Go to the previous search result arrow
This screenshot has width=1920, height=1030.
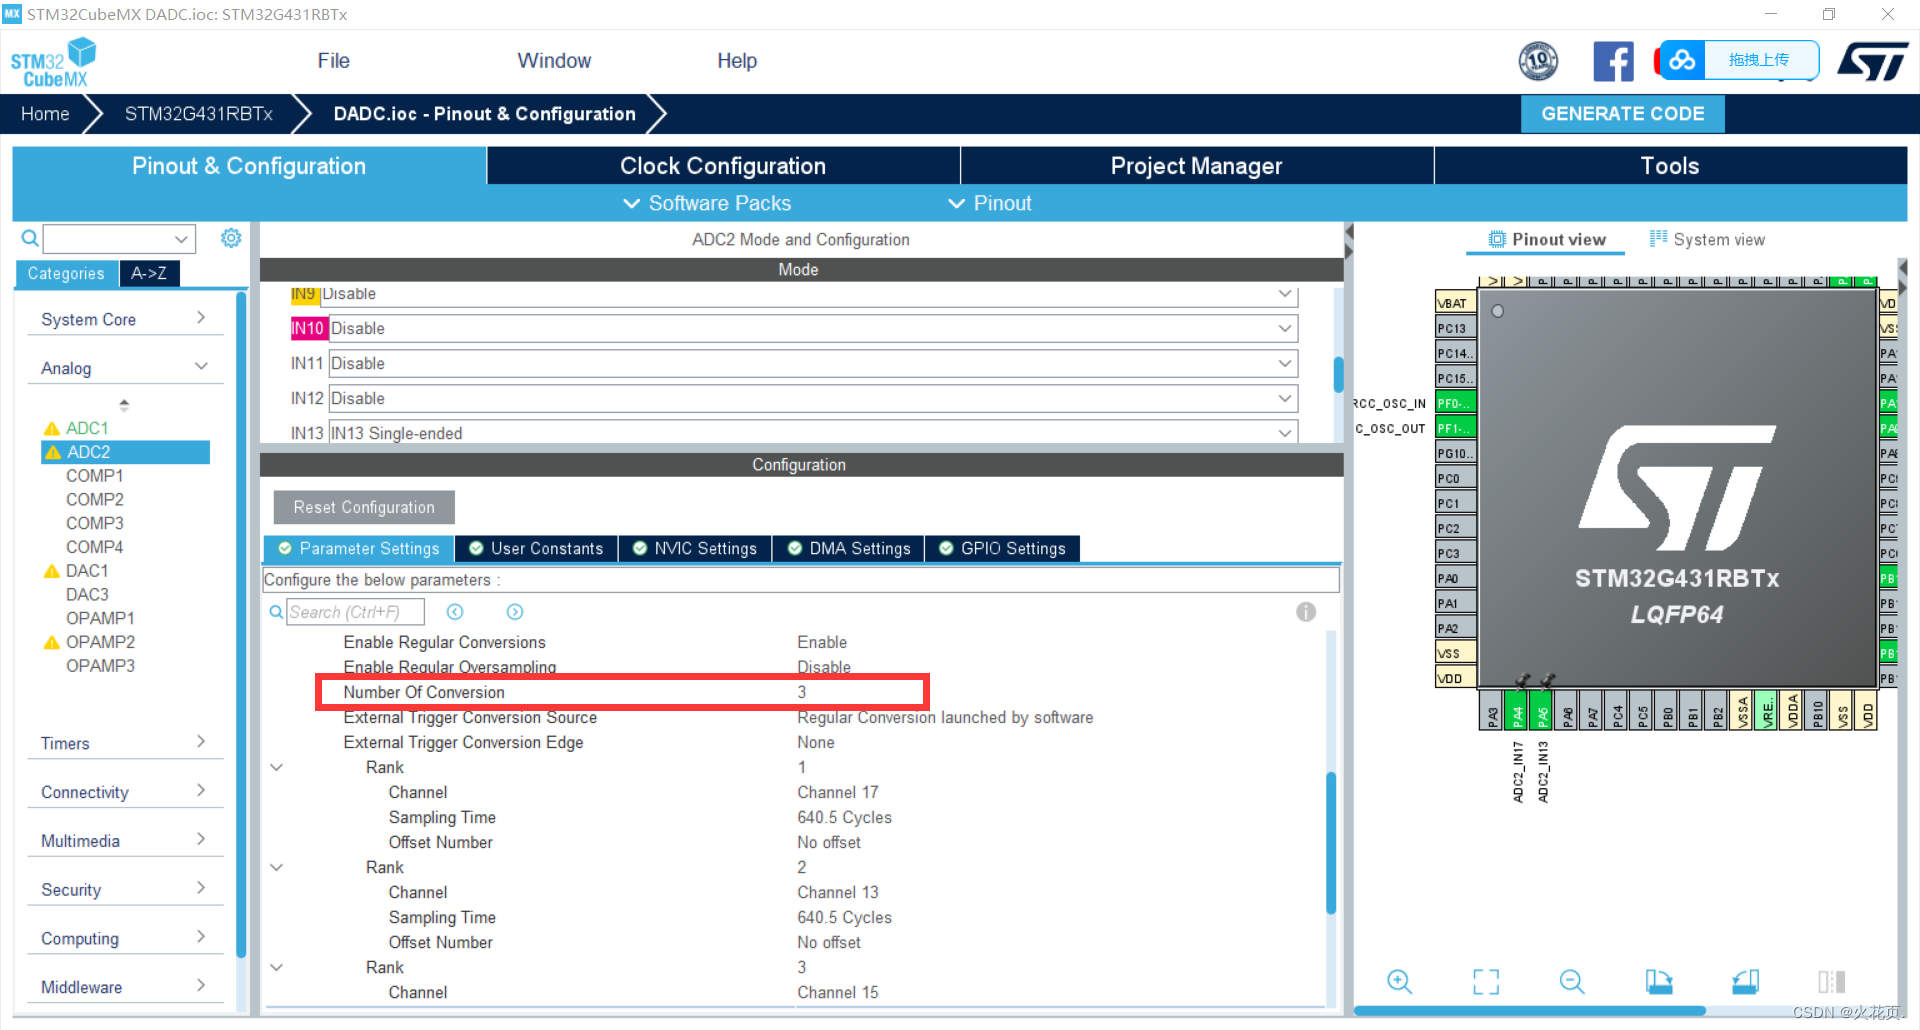(455, 612)
